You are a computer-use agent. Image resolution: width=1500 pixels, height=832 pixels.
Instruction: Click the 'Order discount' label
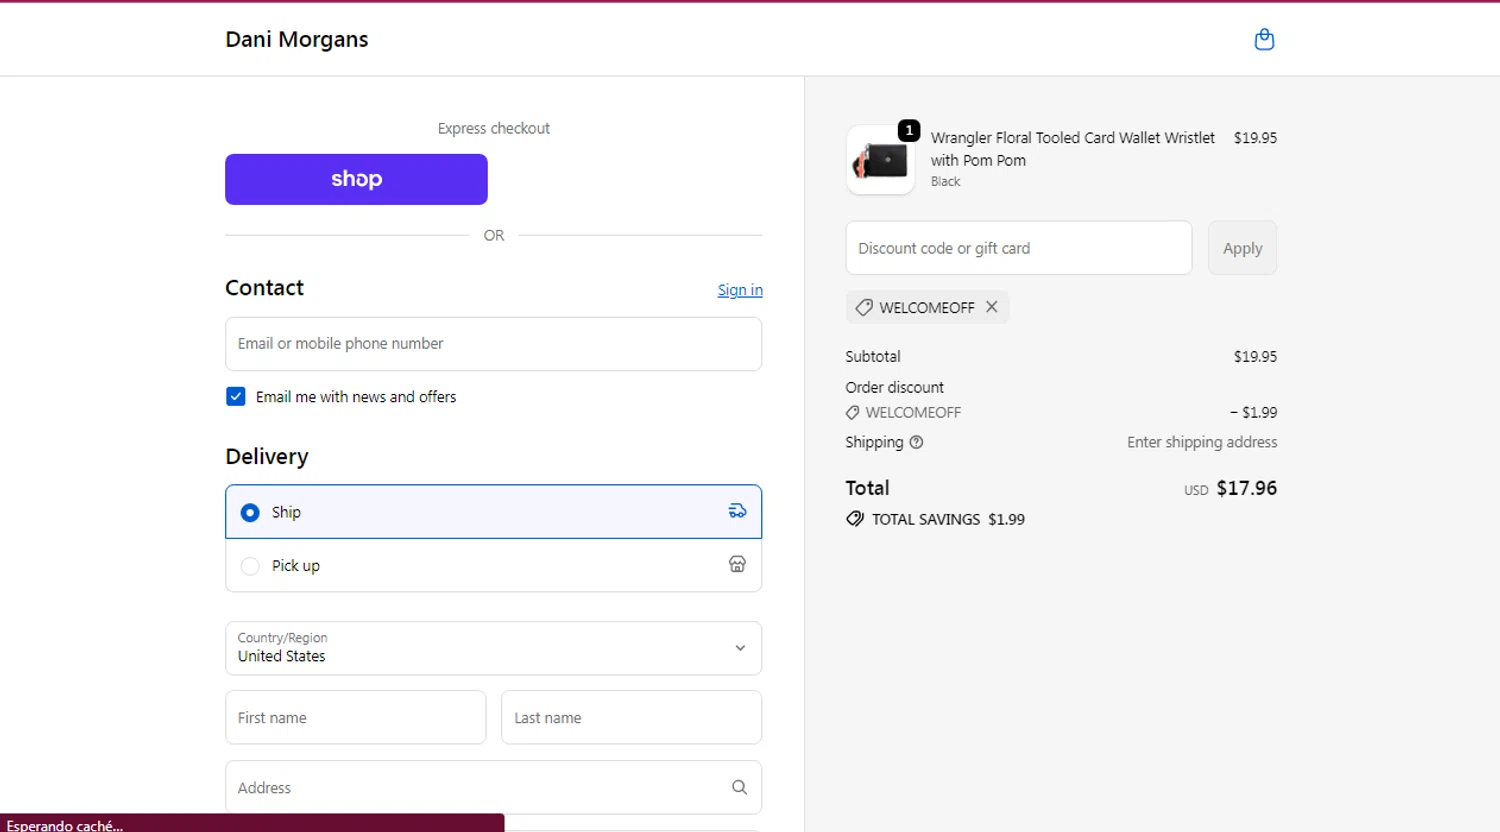point(894,387)
